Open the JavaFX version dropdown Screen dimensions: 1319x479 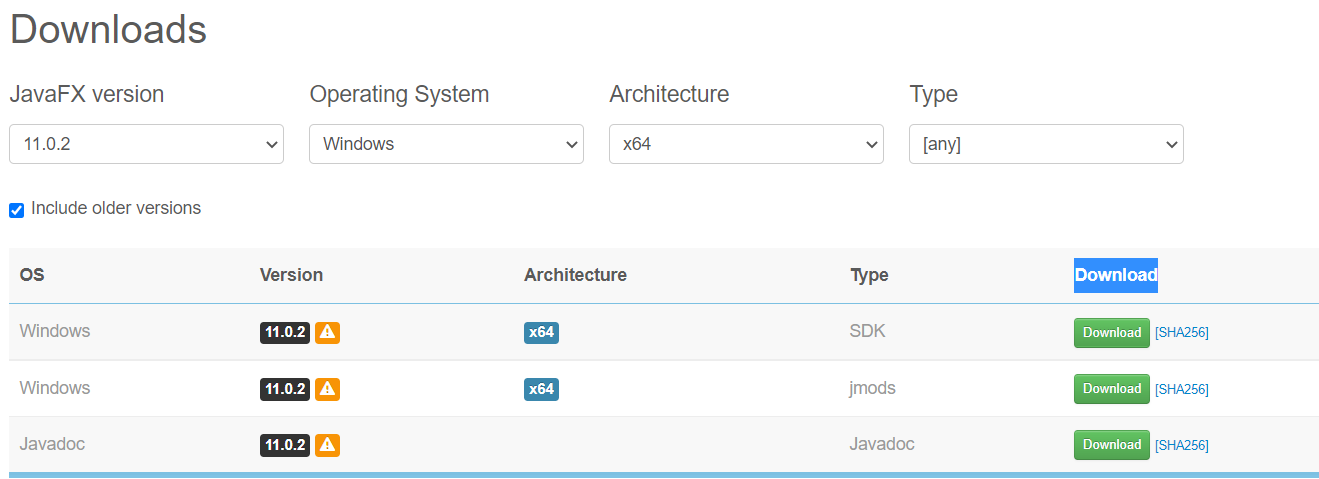click(x=146, y=144)
